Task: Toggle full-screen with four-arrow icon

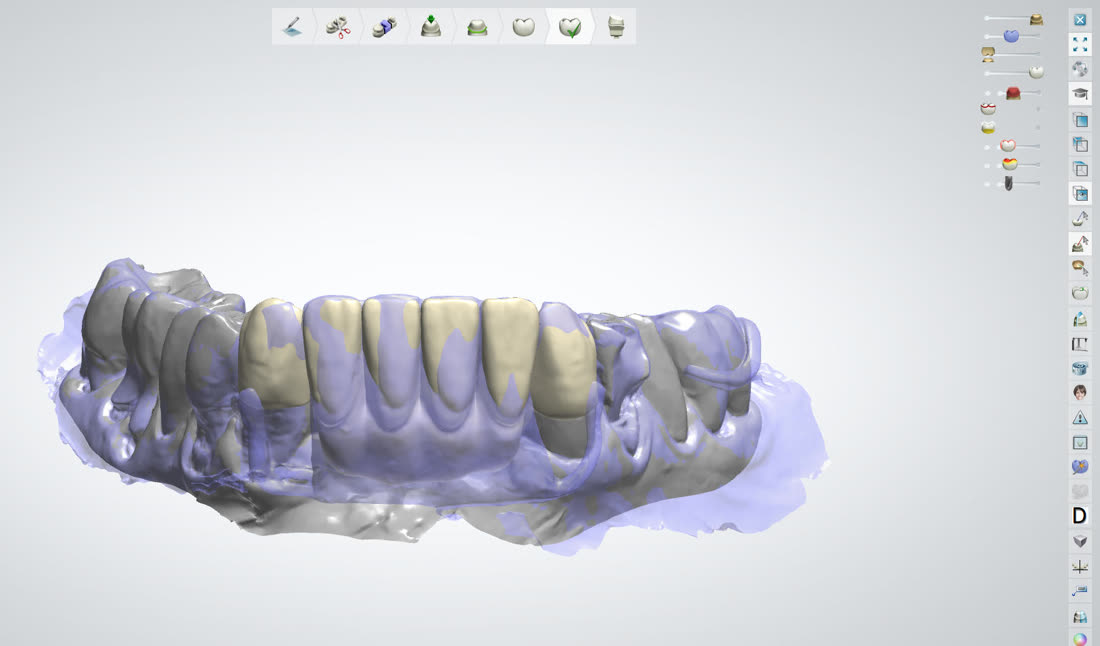Action: (x=1080, y=44)
